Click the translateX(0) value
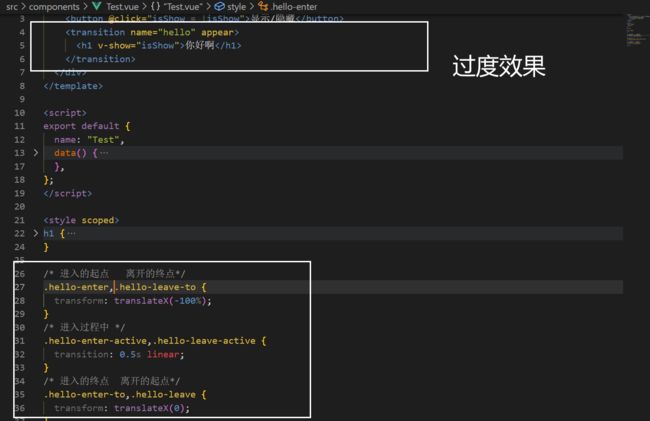Screen dimensions: 650x421 pos(149,408)
